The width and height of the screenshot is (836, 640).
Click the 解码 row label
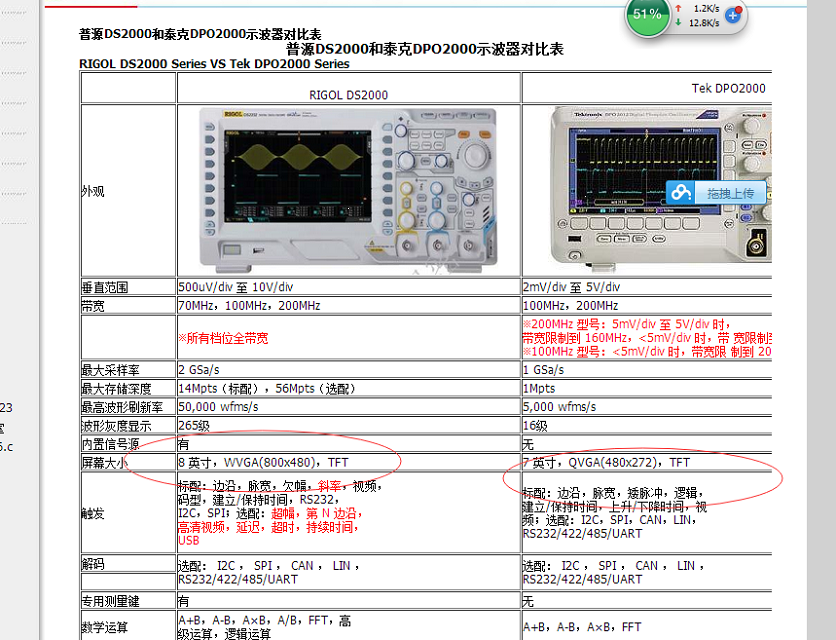click(x=93, y=564)
